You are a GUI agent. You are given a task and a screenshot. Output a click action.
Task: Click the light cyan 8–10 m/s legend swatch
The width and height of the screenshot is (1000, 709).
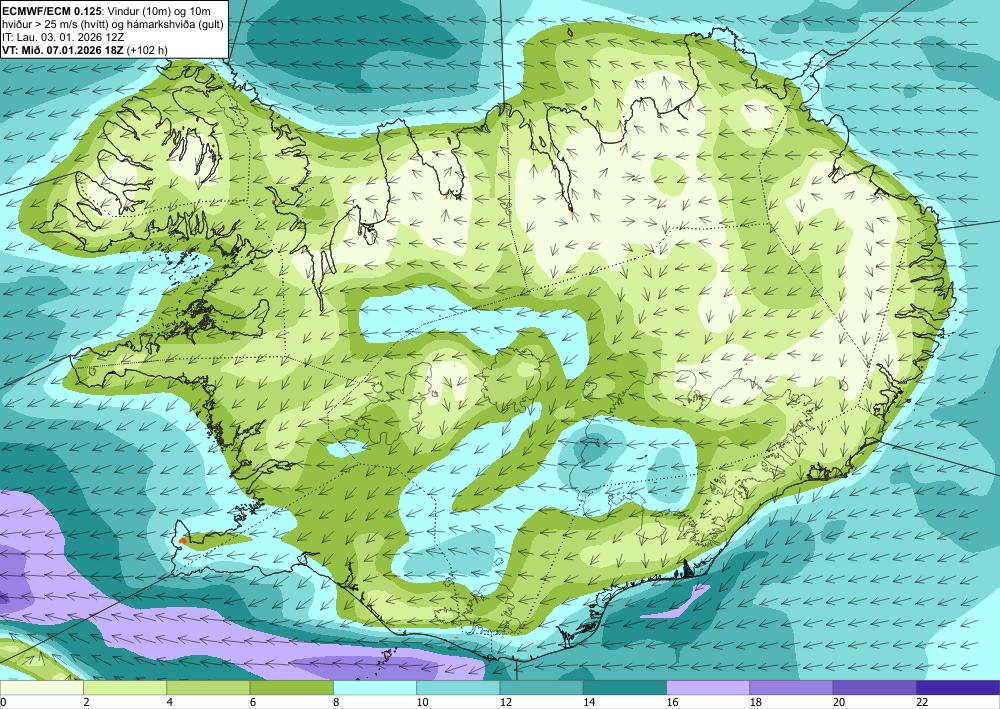pyautogui.click(x=375, y=687)
